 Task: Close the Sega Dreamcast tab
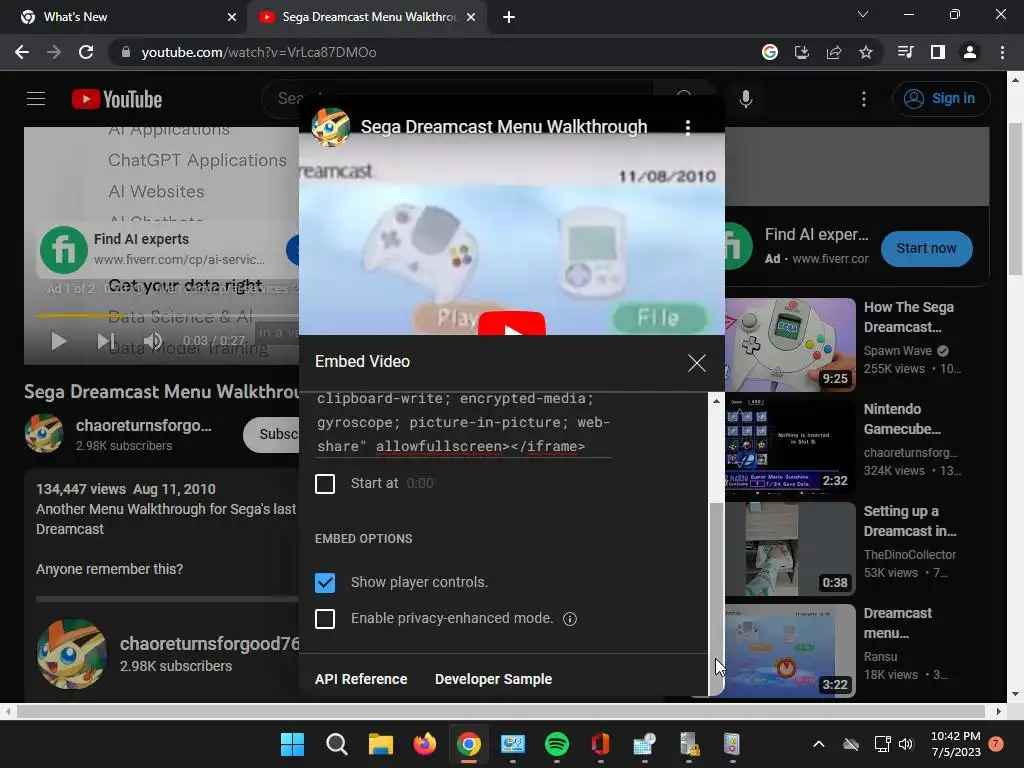[x=470, y=18]
